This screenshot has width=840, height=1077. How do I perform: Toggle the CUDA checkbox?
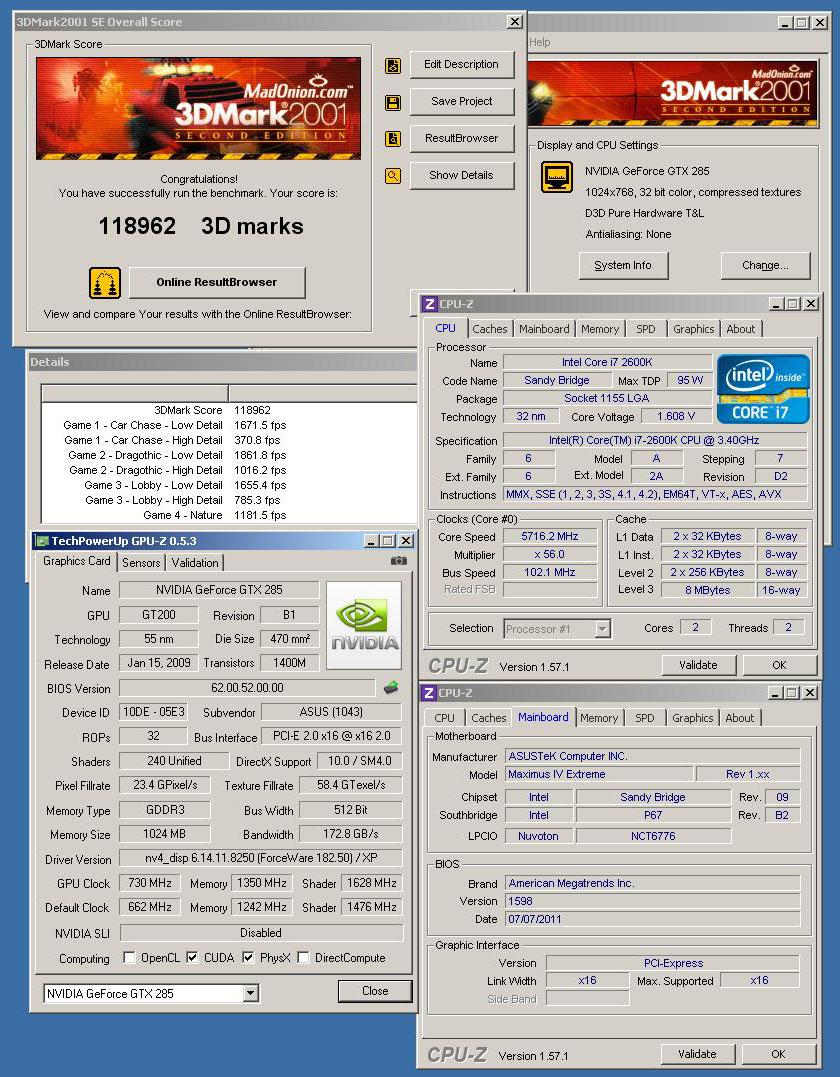[192, 957]
